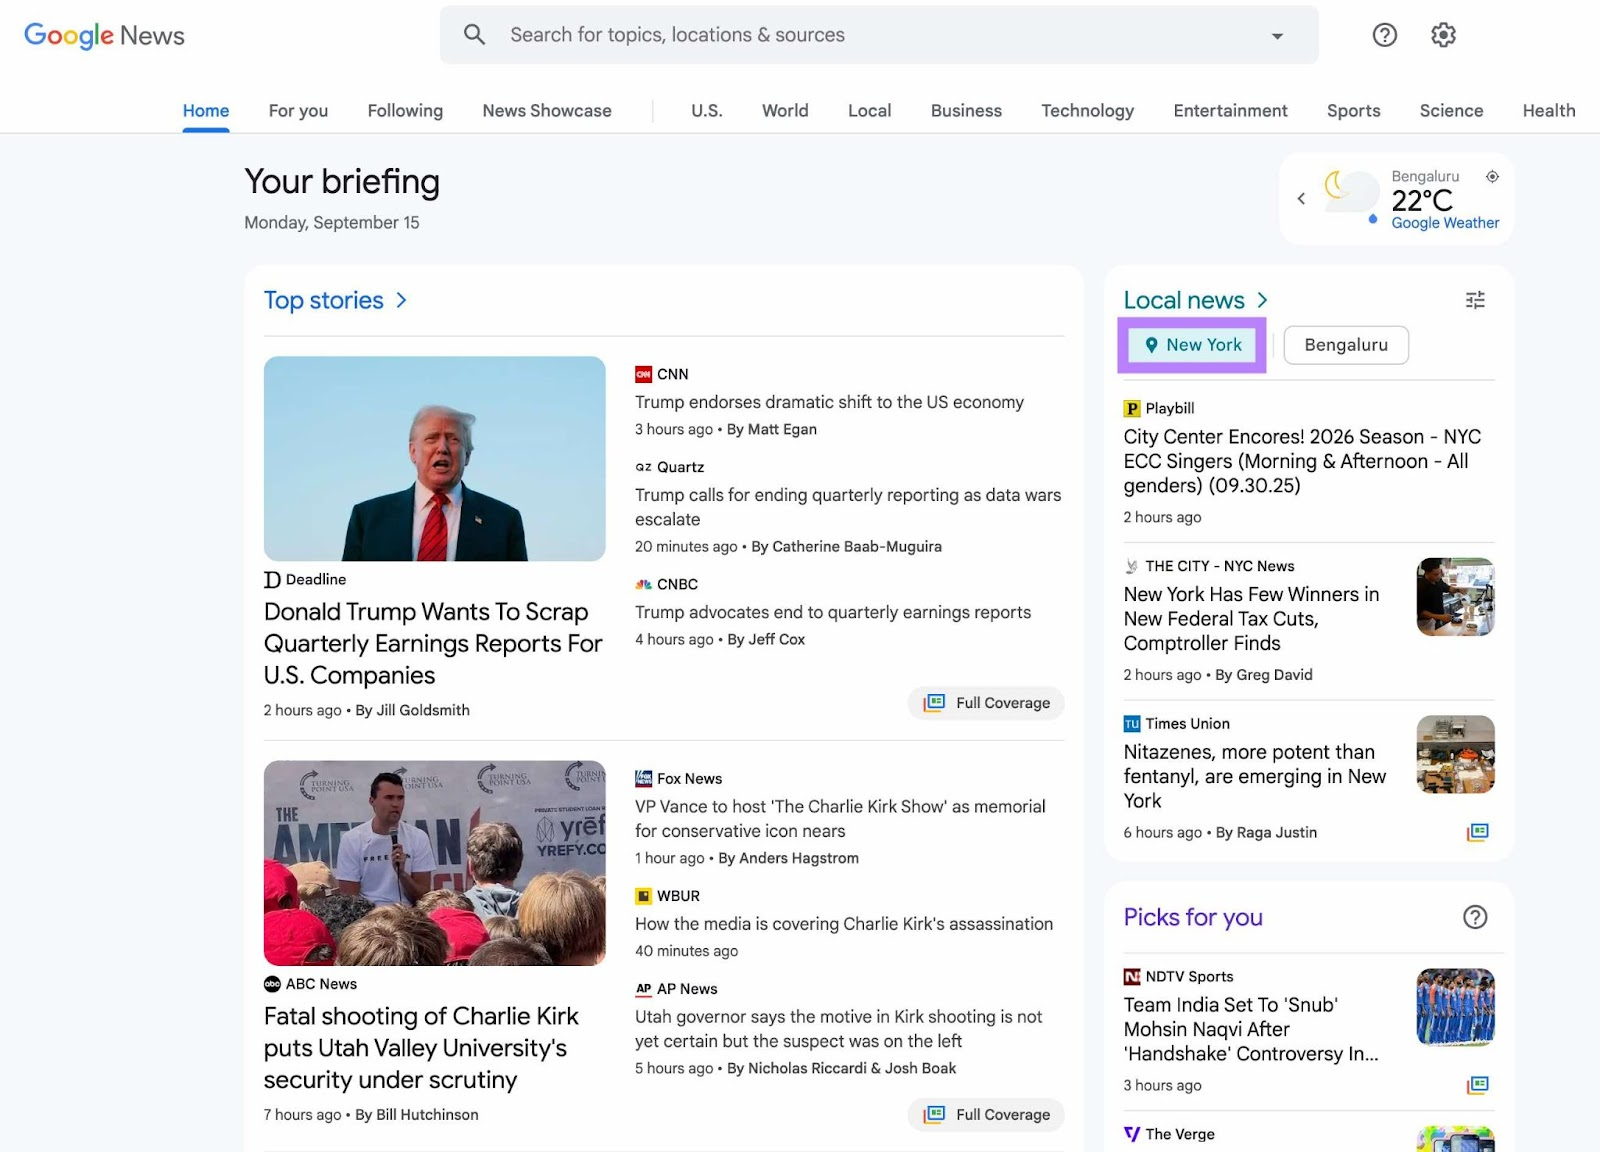Open Local news customization via tune icon
1600x1152 pixels.
point(1475,300)
